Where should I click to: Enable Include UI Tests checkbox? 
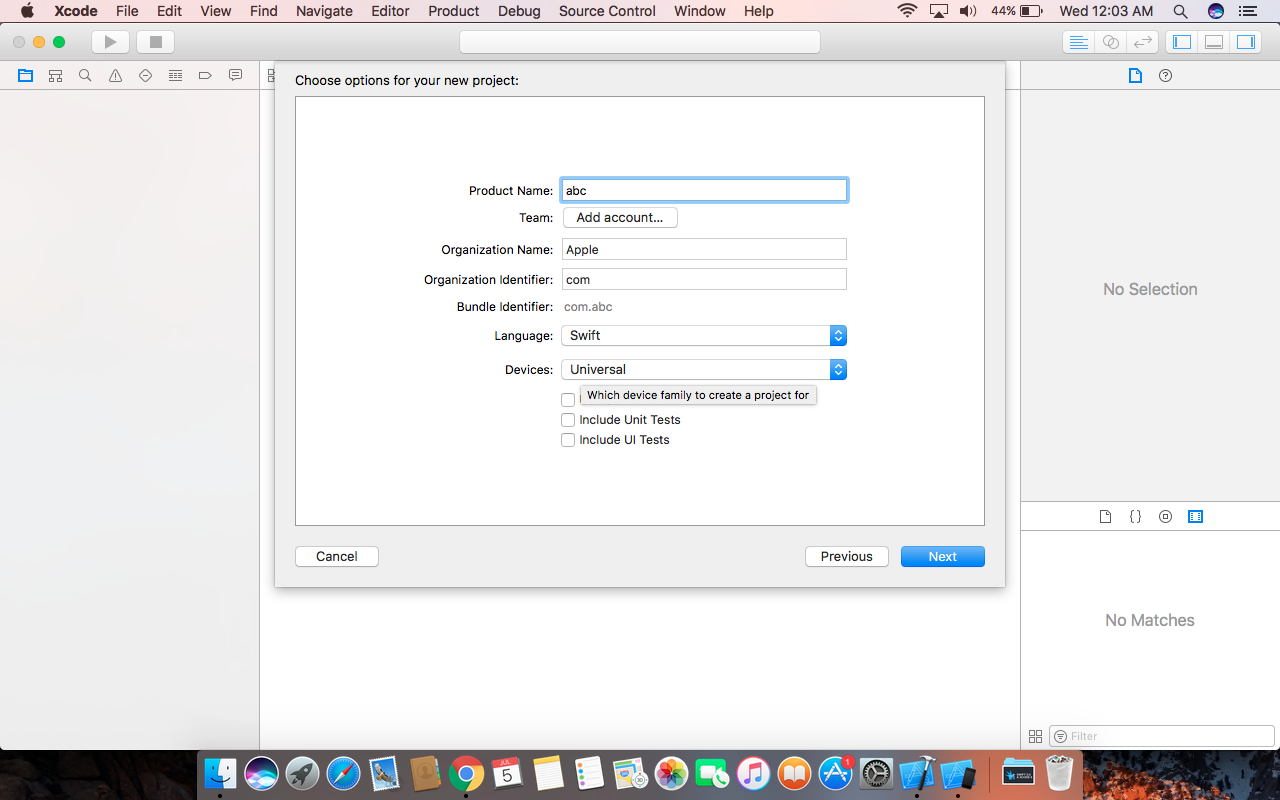tap(568, 440)
